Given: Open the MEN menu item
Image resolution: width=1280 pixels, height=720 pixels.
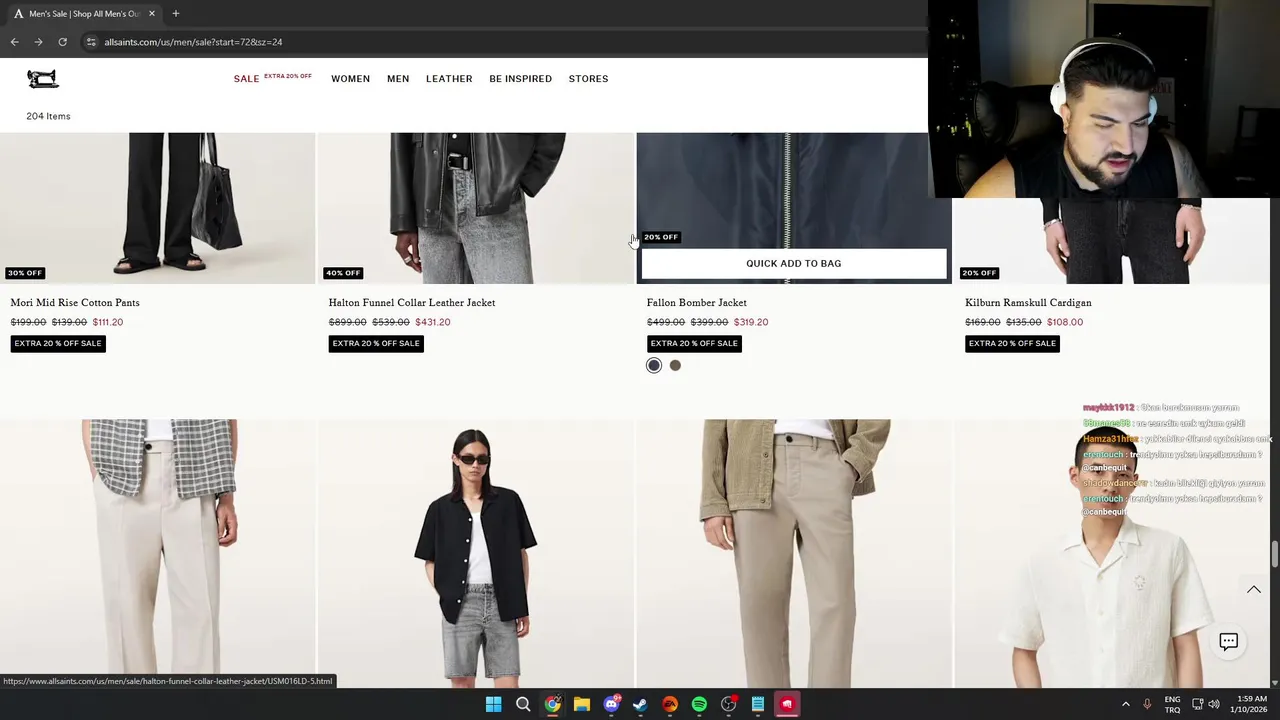Looking at the screenshot, I should tap(398, 79).
